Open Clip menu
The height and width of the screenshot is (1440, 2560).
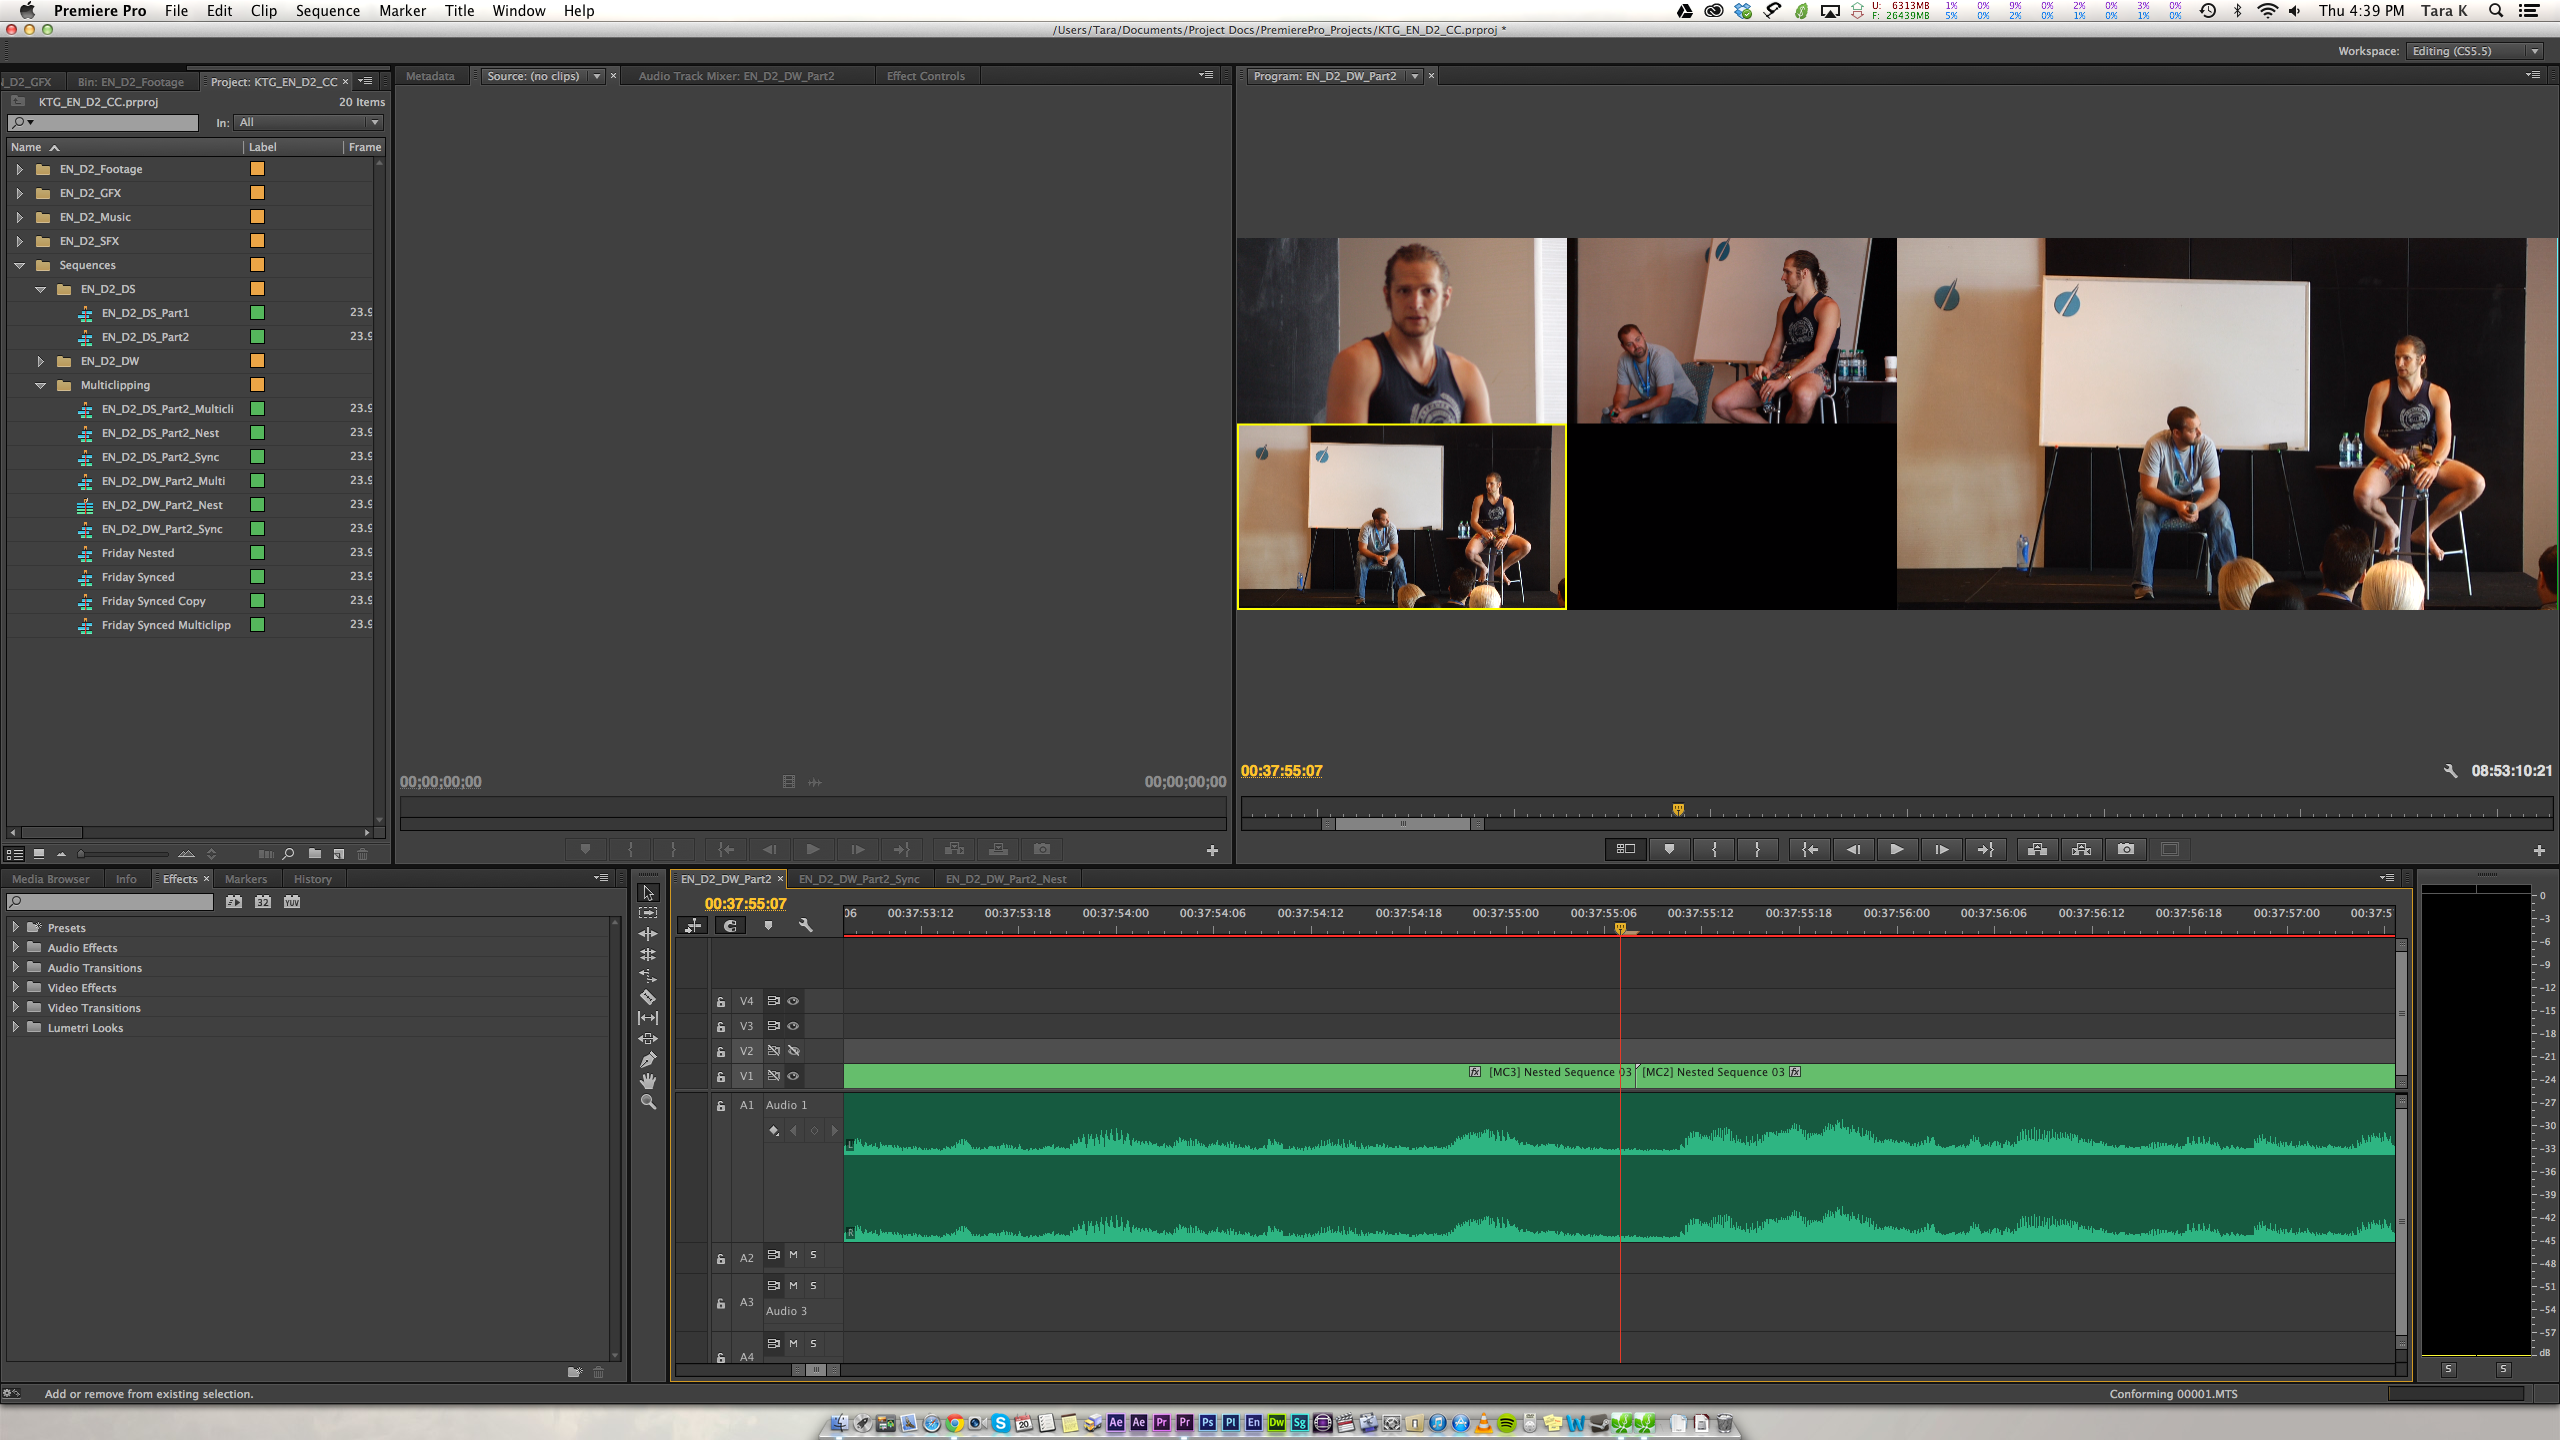tap(264, 11)
